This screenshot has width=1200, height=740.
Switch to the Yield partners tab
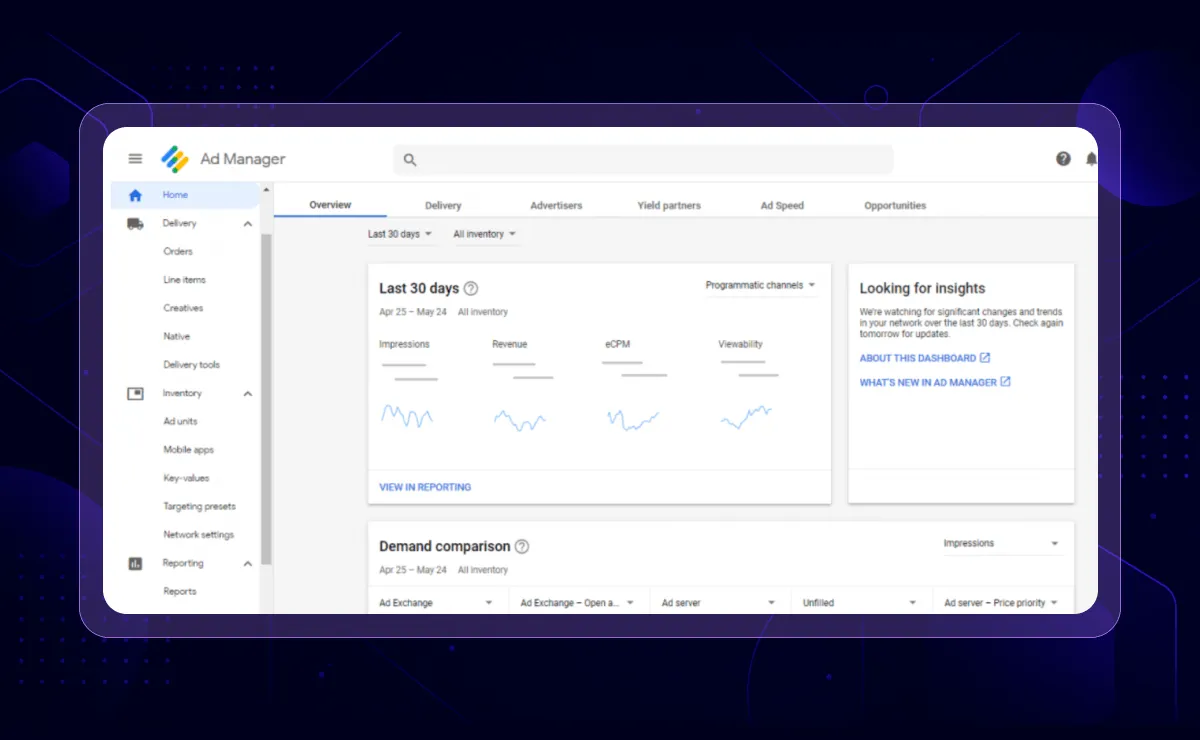[669, 206]
